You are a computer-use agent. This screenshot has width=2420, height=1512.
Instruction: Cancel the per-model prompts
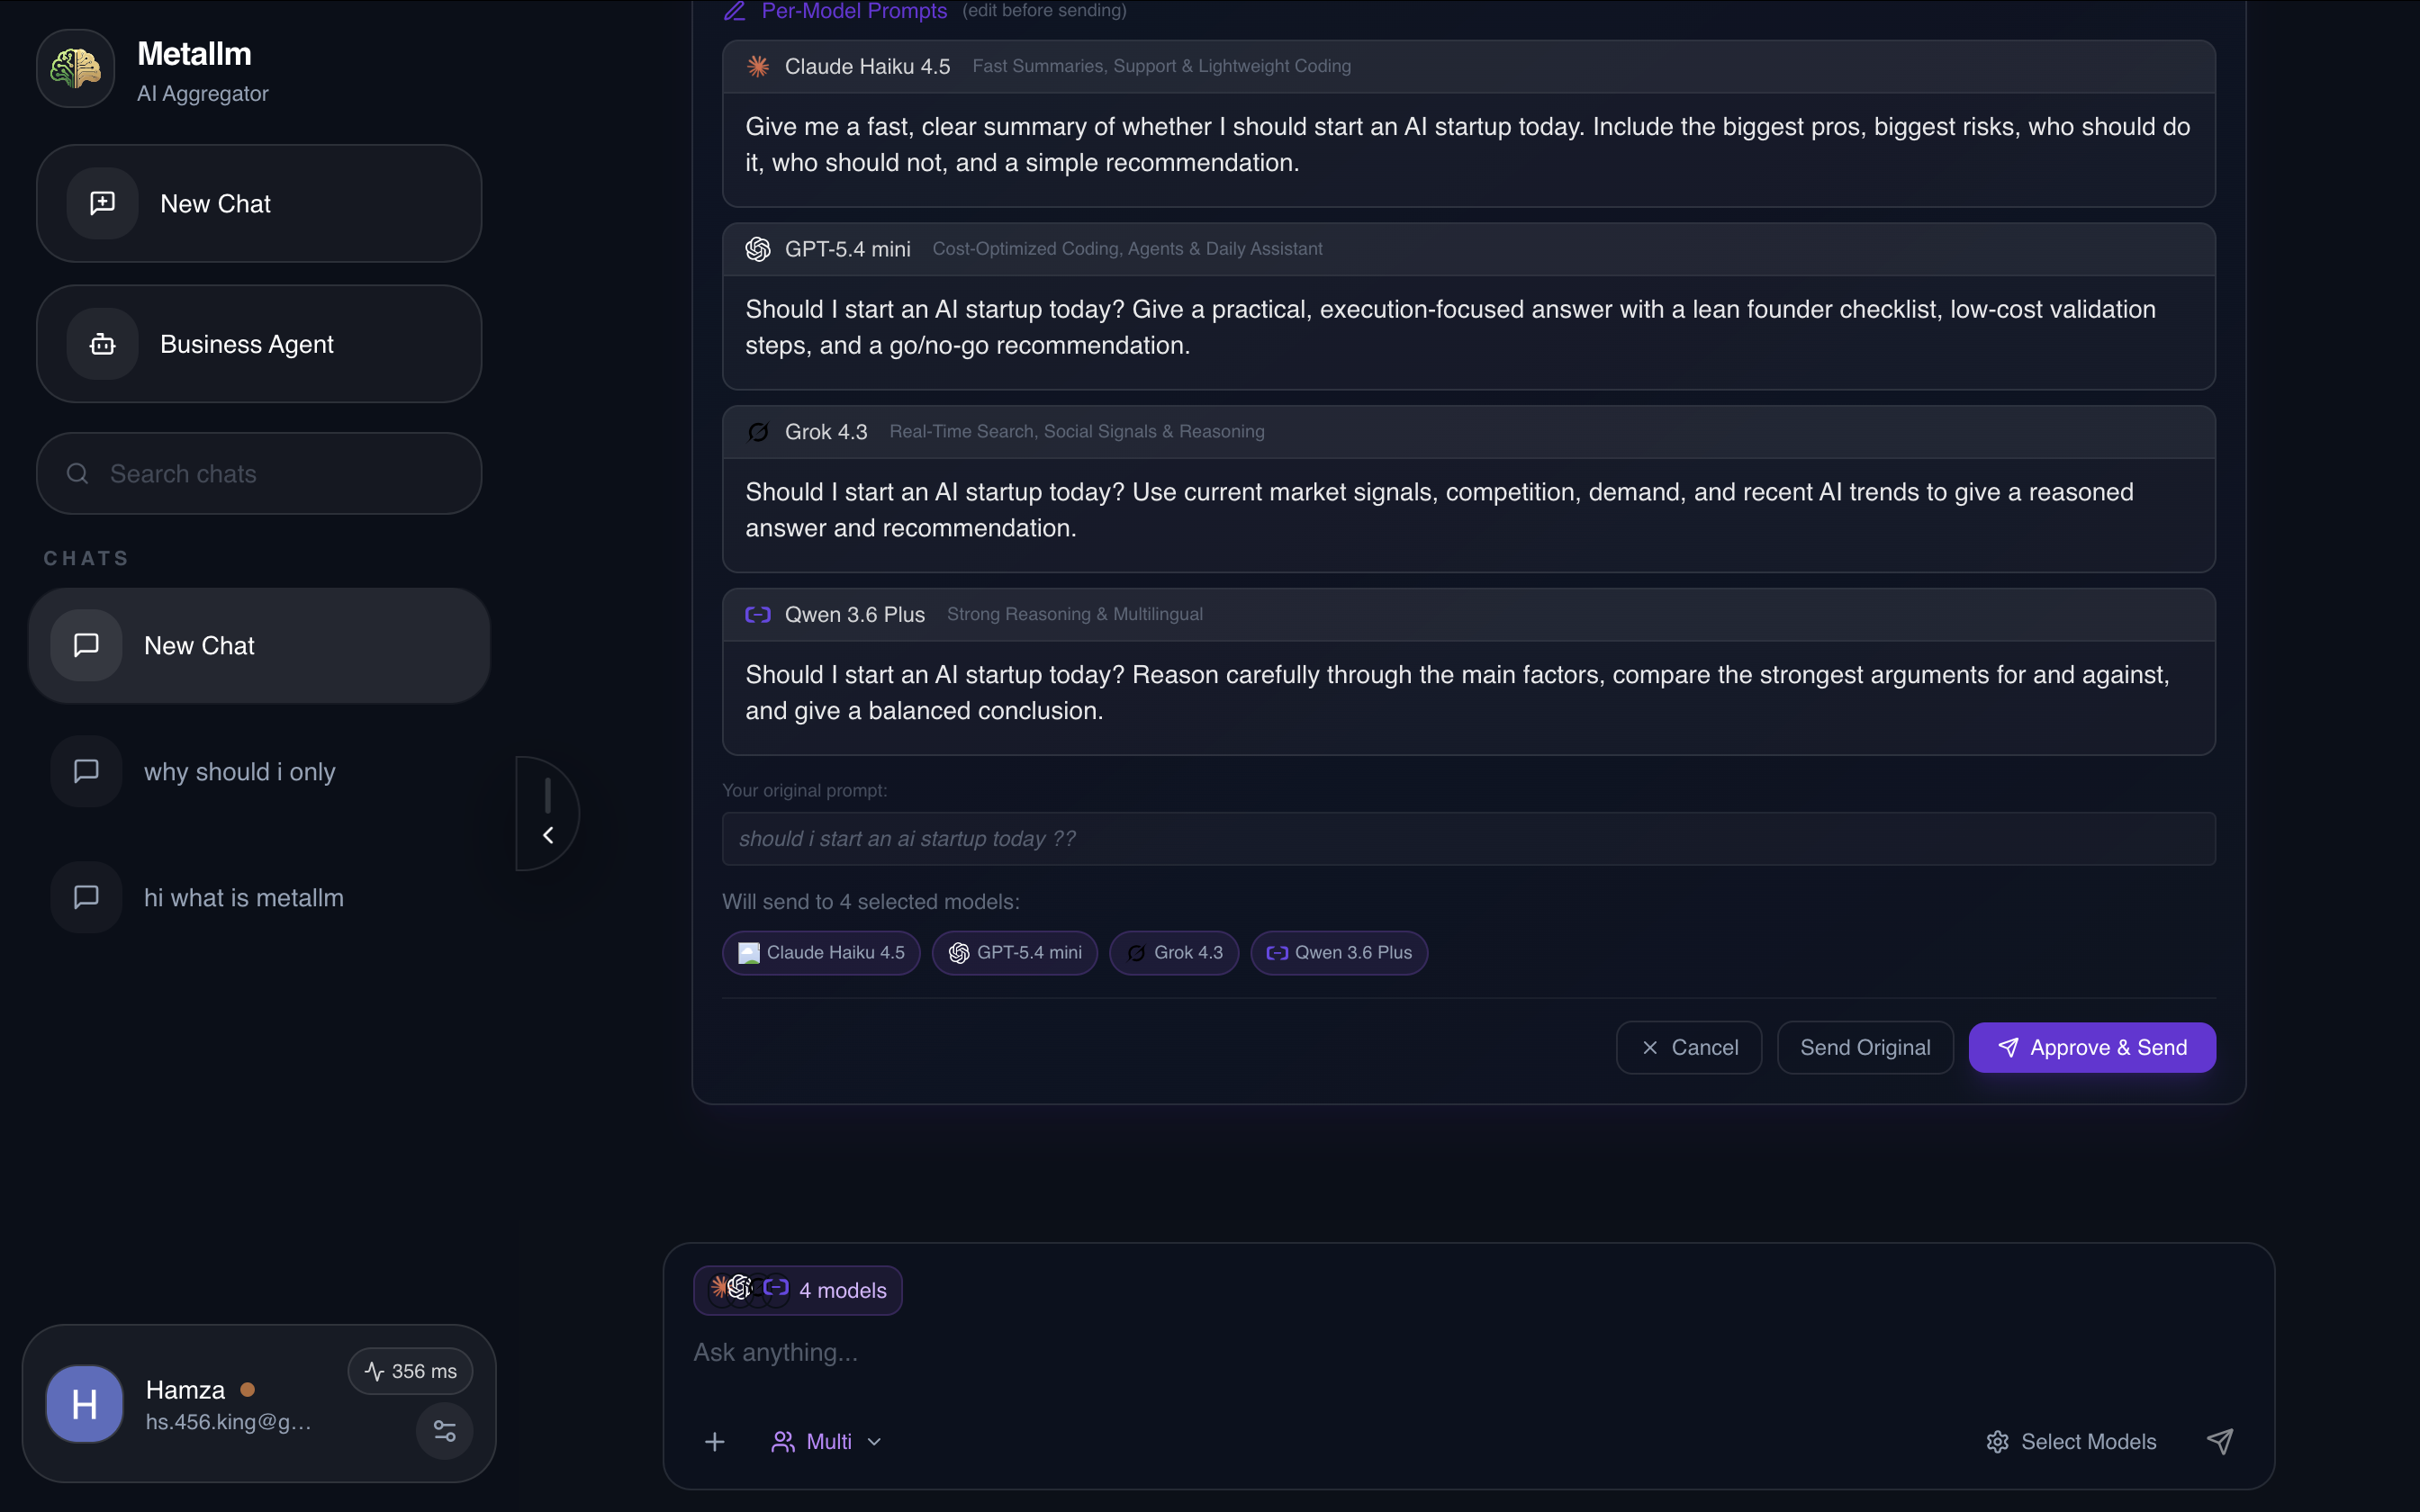[x=1689, y=1047]
